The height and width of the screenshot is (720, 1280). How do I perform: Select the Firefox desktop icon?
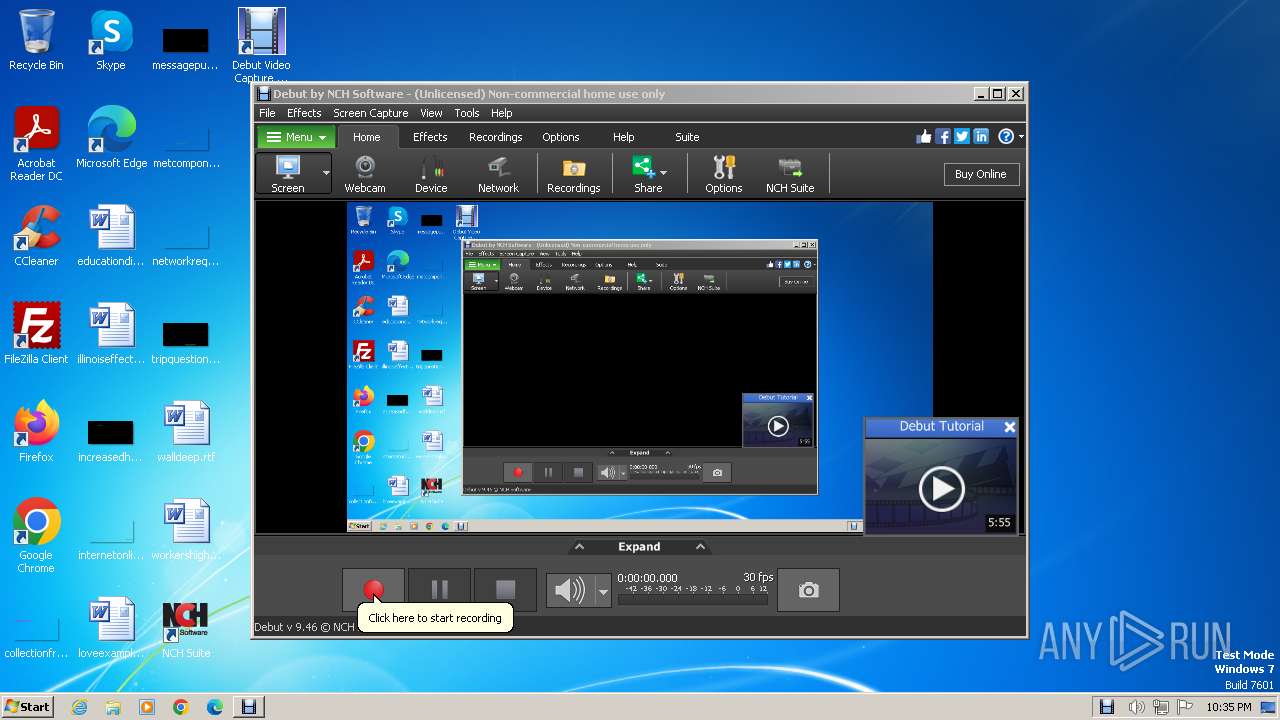(x=36, y=432)
